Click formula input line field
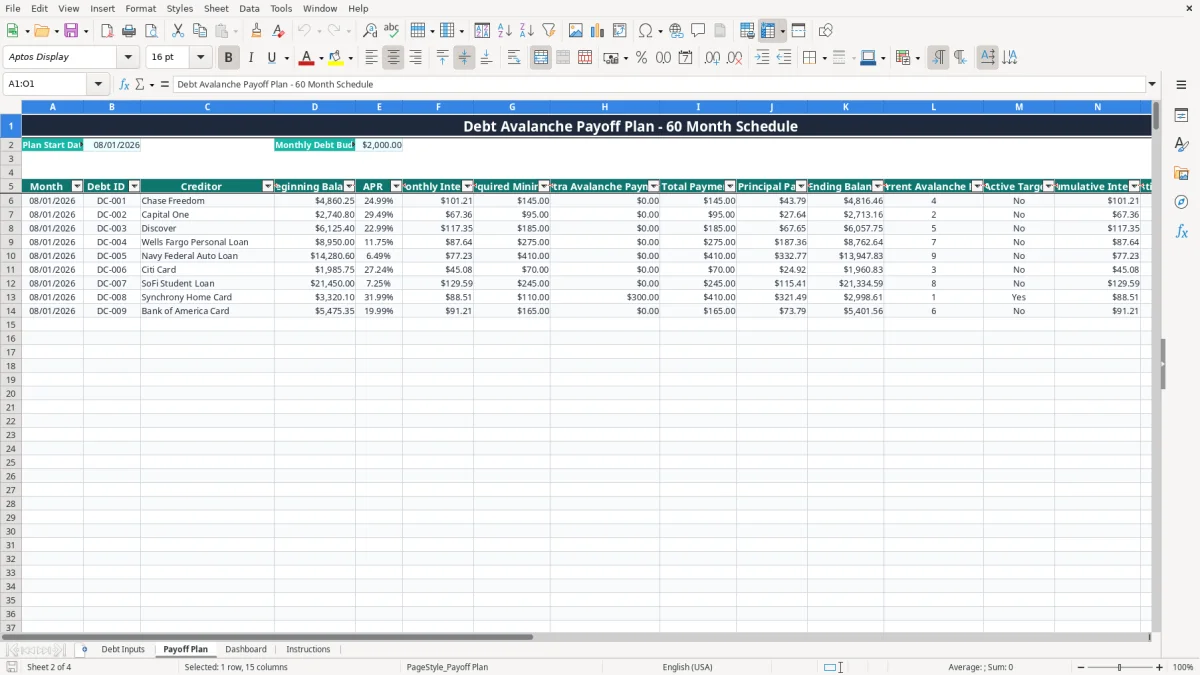The image size is (1200, 675). tap(660, 85)
